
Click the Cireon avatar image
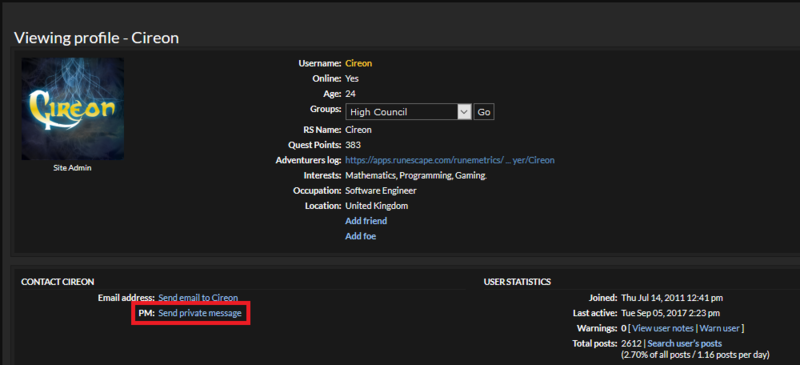coord(72,109)
